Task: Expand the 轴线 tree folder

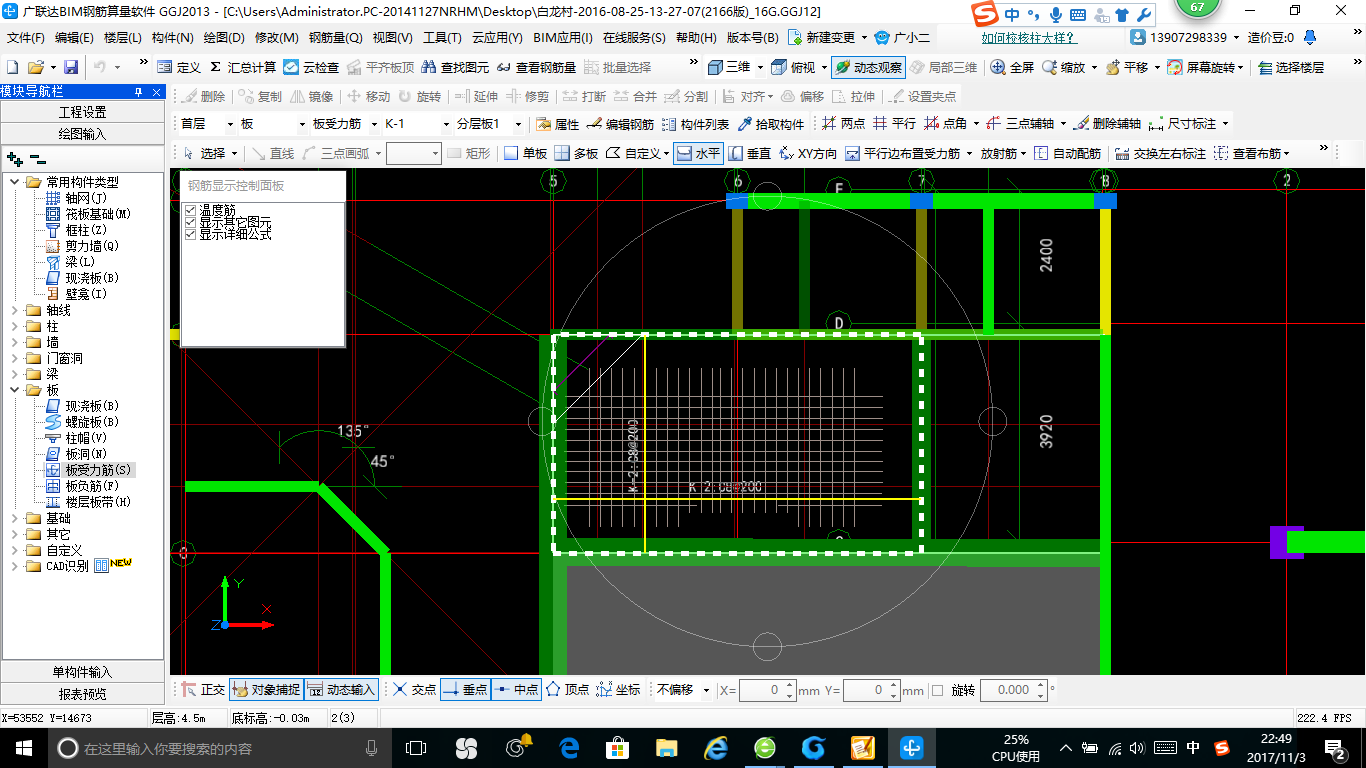Action: 15,310
